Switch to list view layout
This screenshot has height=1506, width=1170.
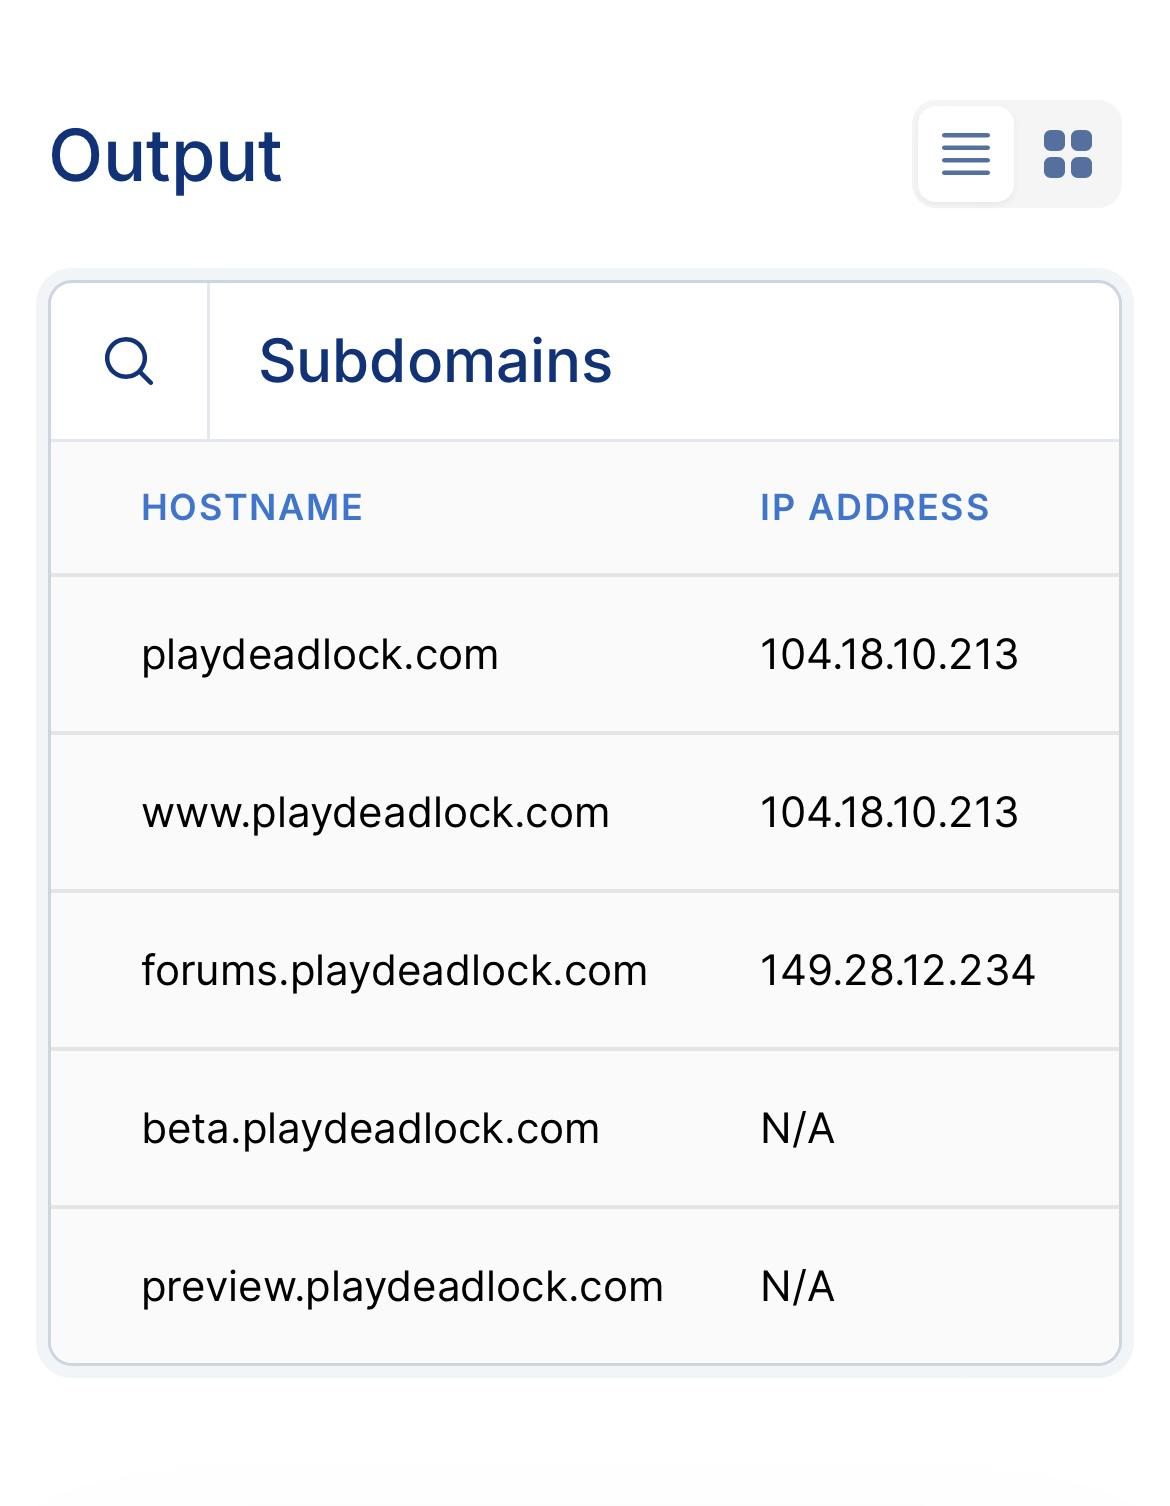click(965, 154)
